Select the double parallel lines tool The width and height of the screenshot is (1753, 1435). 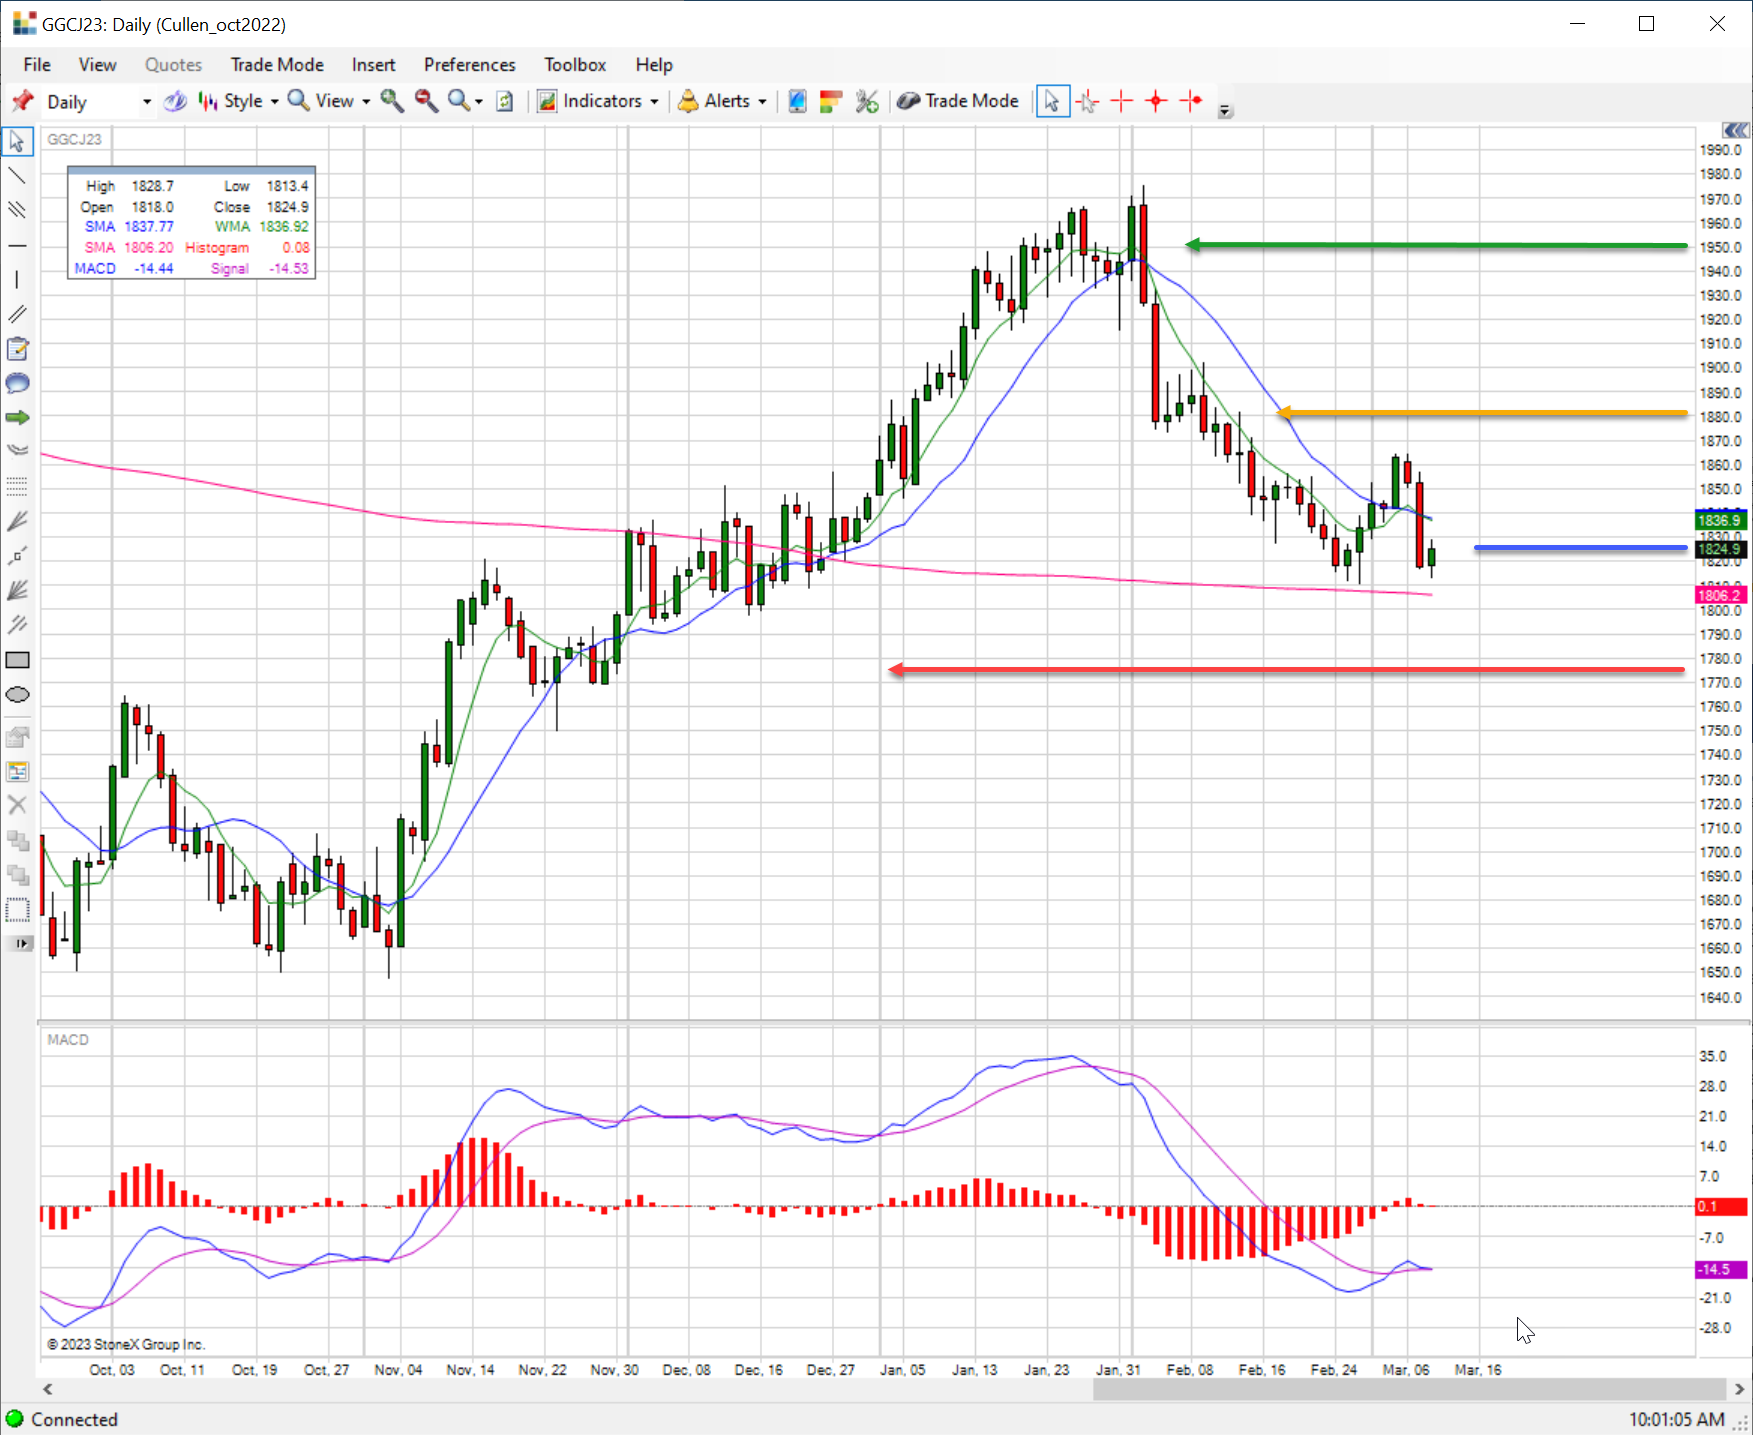17,314
